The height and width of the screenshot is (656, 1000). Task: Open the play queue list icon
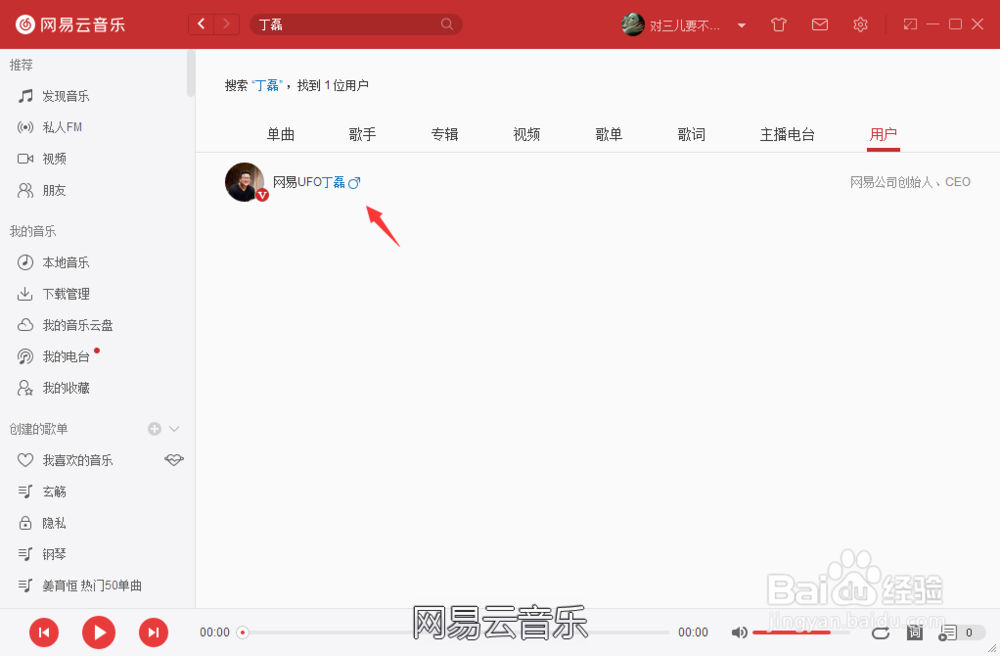(x=948, y=632)
